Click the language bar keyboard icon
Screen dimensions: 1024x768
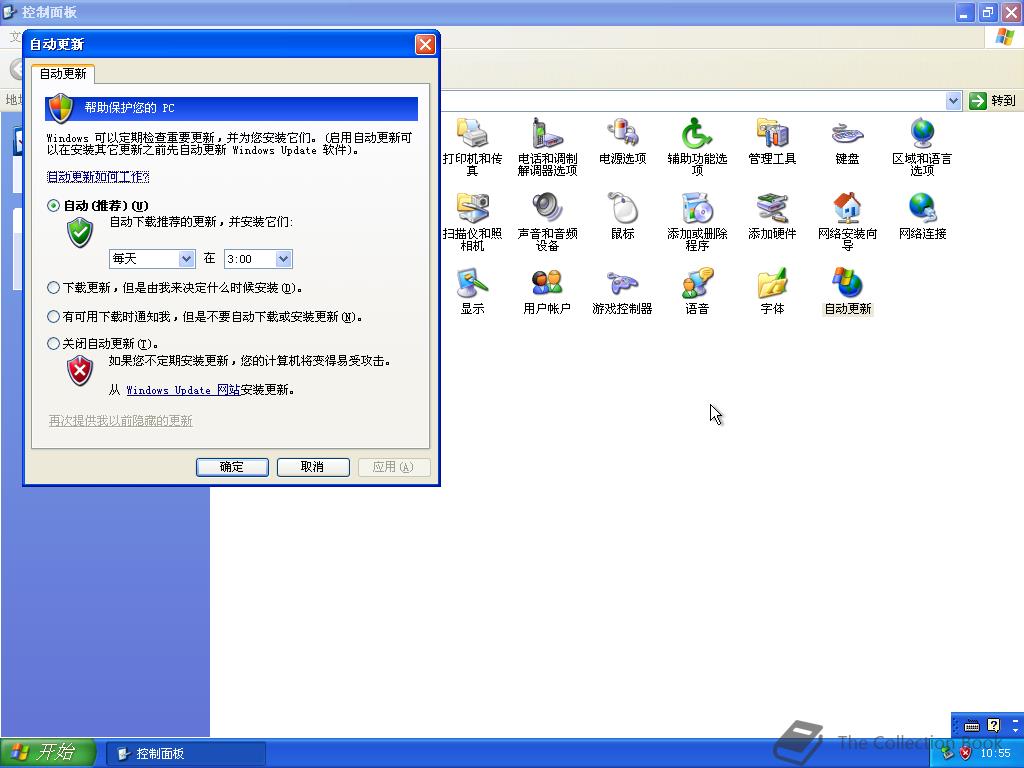pos(972,726)
